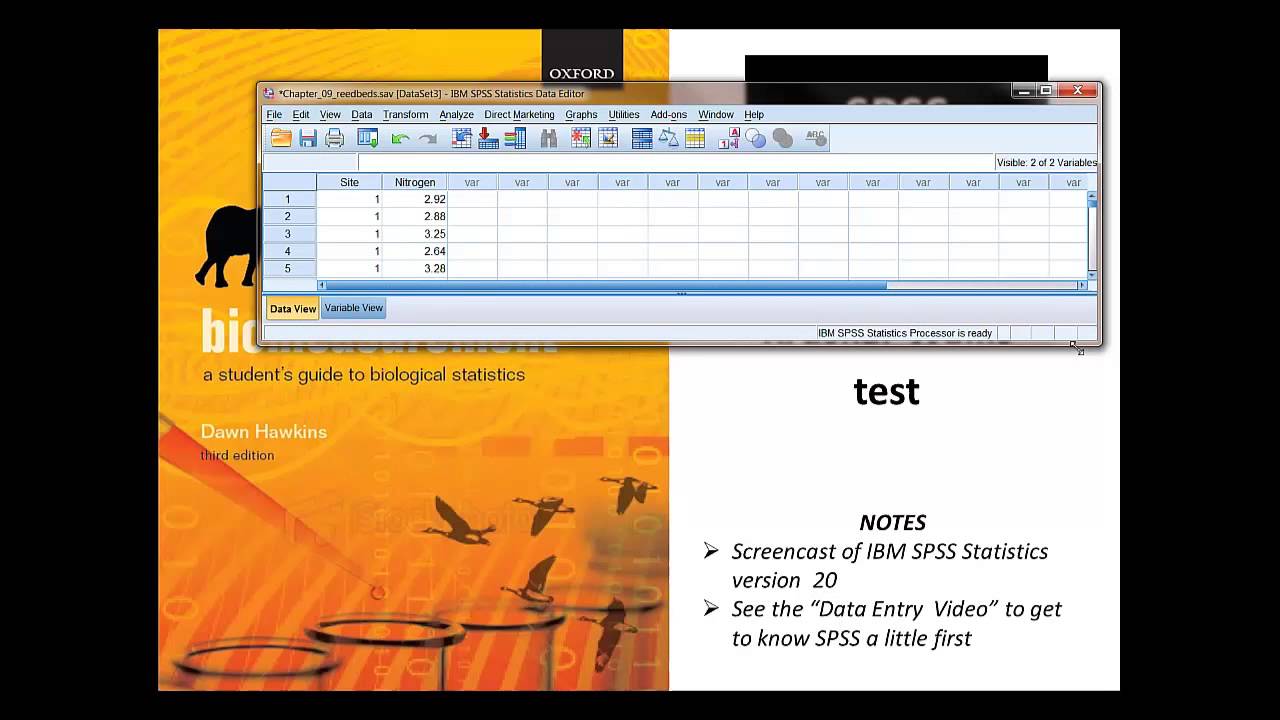Open the File menu
The height and width of the screenshot is (720, 1280).
pos(274,115)
